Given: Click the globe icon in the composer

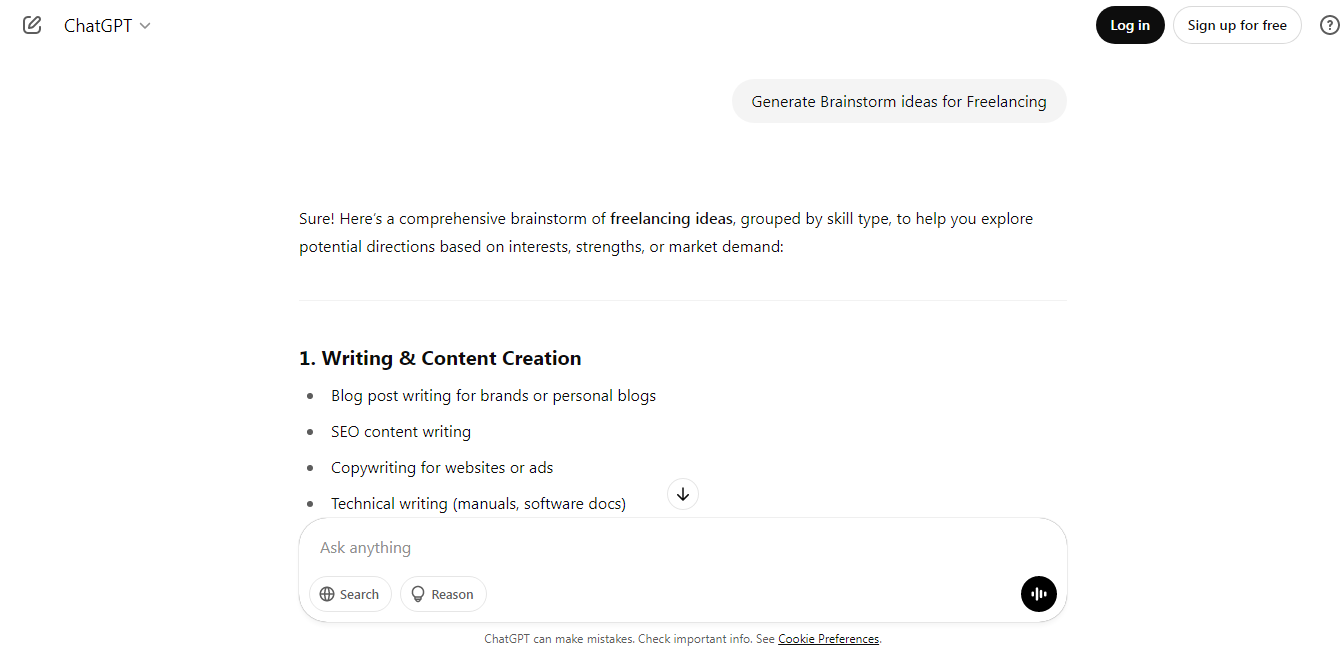Looking at the screenshot, I should point(327,594).
